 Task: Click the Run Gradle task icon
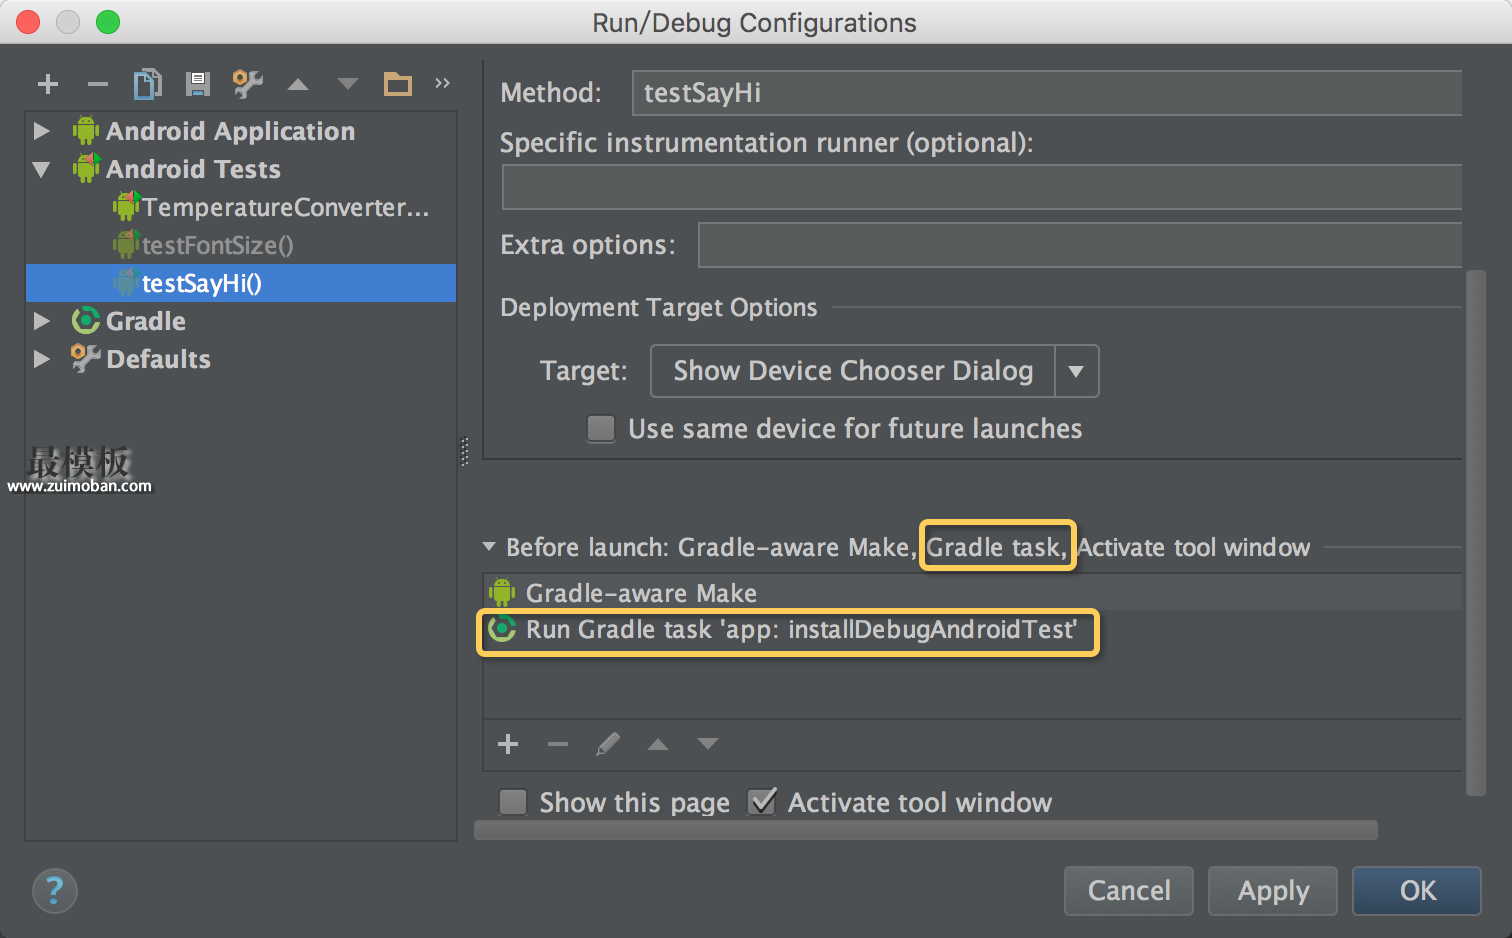(x=502, y=629)
